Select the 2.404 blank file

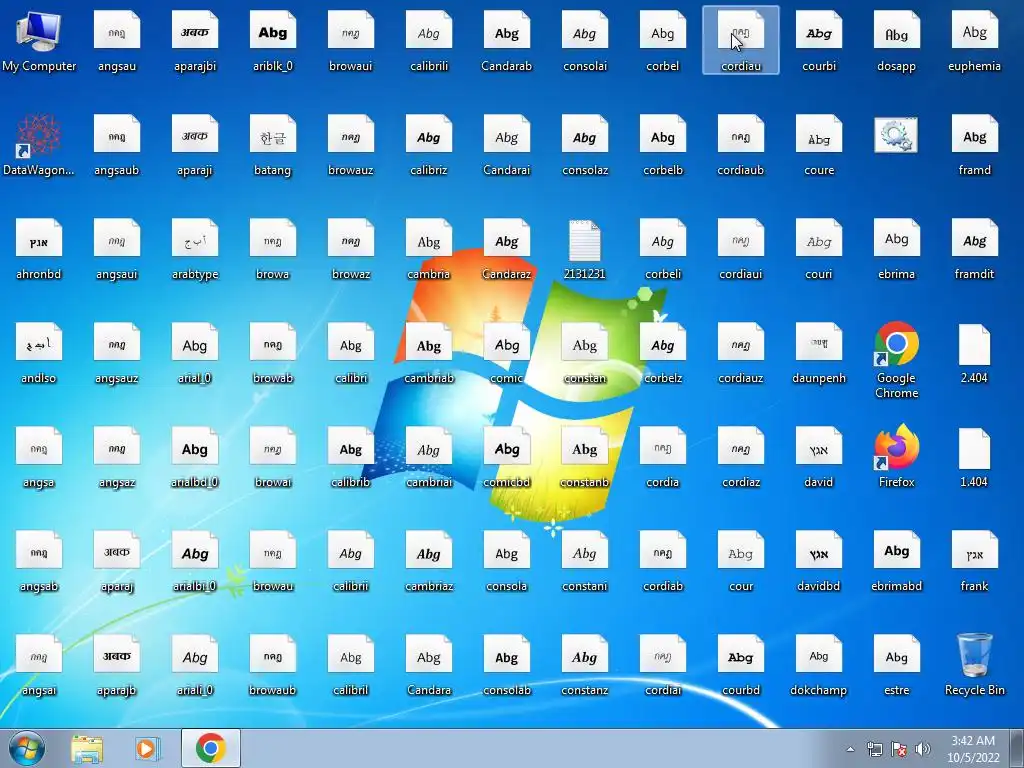[x=974, y=353]
